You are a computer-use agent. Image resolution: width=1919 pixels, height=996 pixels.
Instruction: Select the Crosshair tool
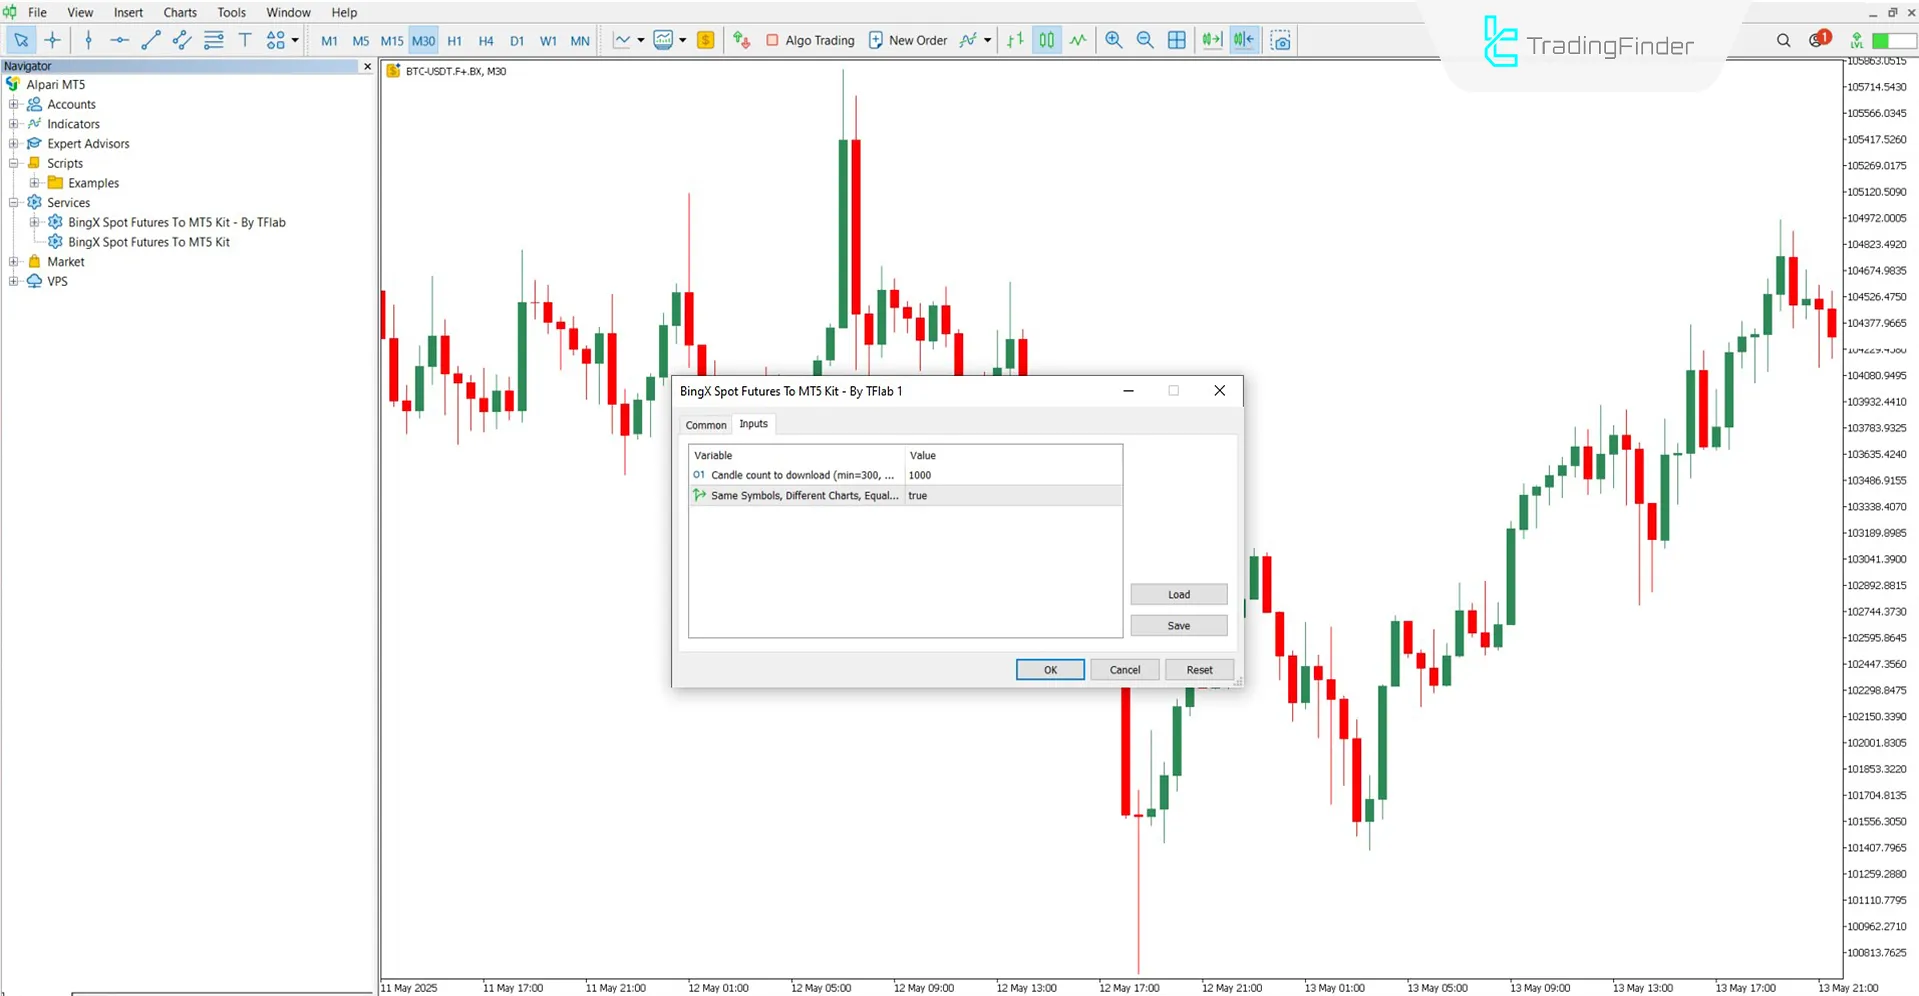coord(53,40)
